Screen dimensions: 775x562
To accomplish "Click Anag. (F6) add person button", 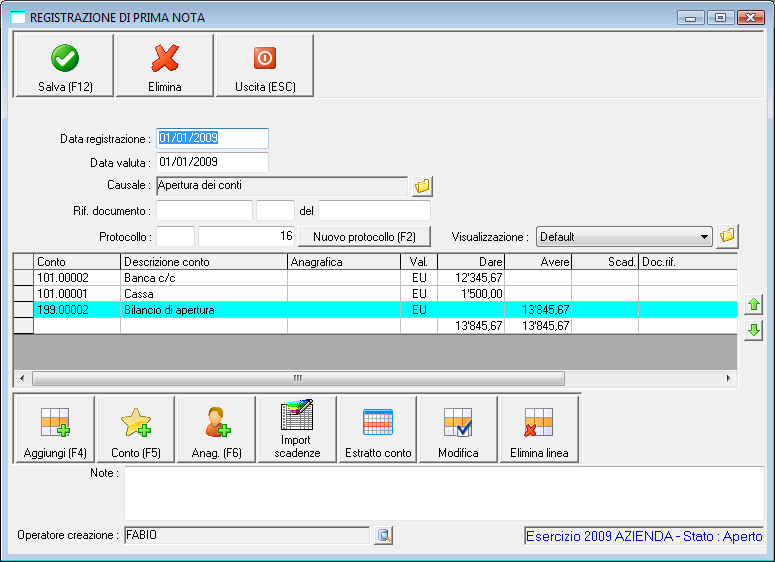I will click(216, 430).
